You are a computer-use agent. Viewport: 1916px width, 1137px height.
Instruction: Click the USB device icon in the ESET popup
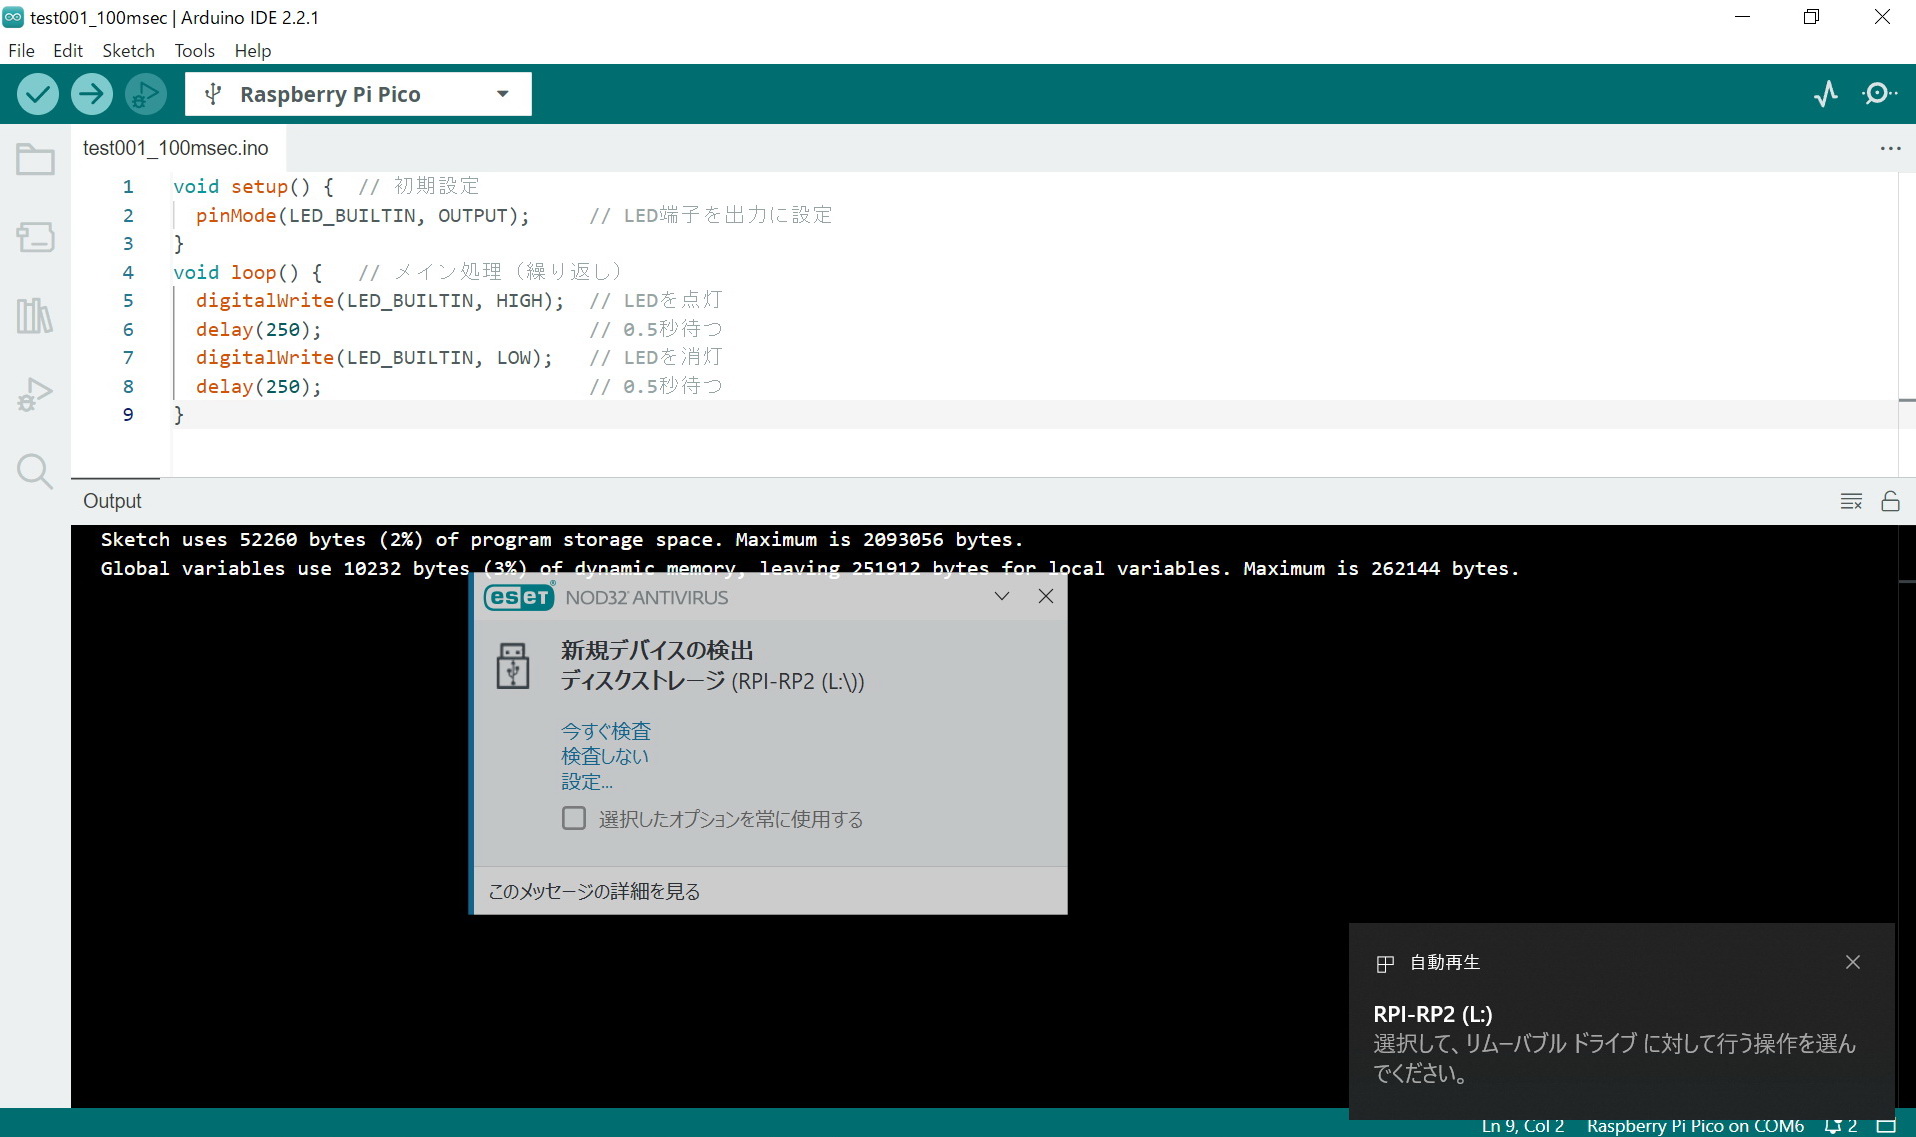click(513, 666)
